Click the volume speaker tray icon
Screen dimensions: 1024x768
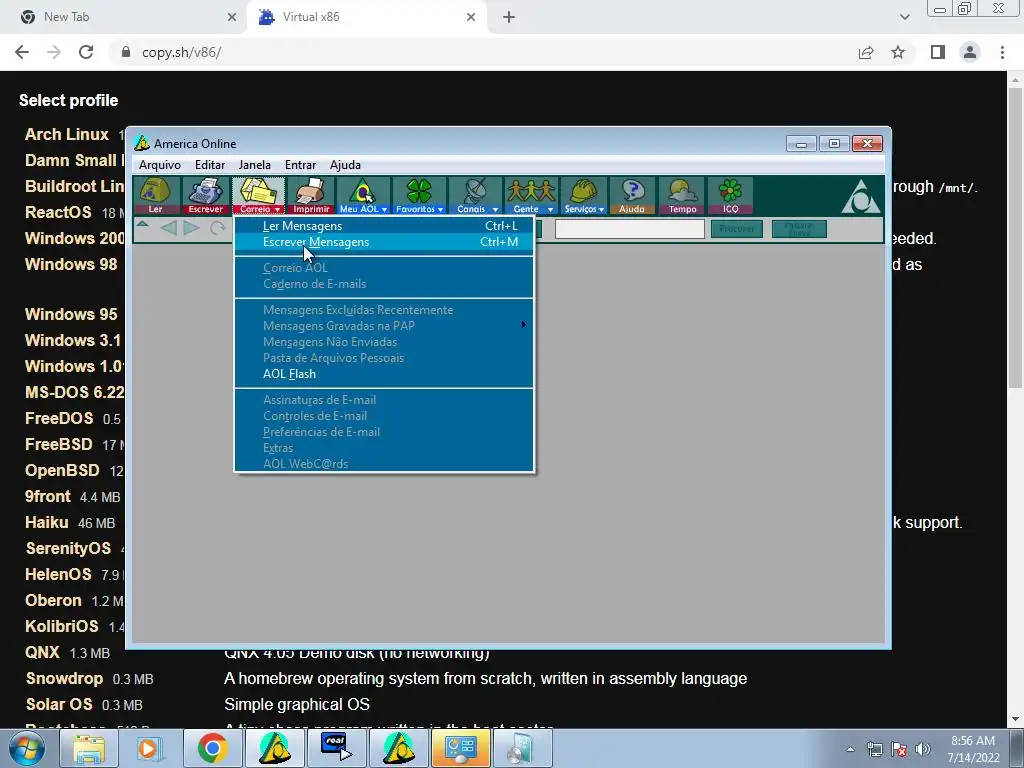point(922,749)
